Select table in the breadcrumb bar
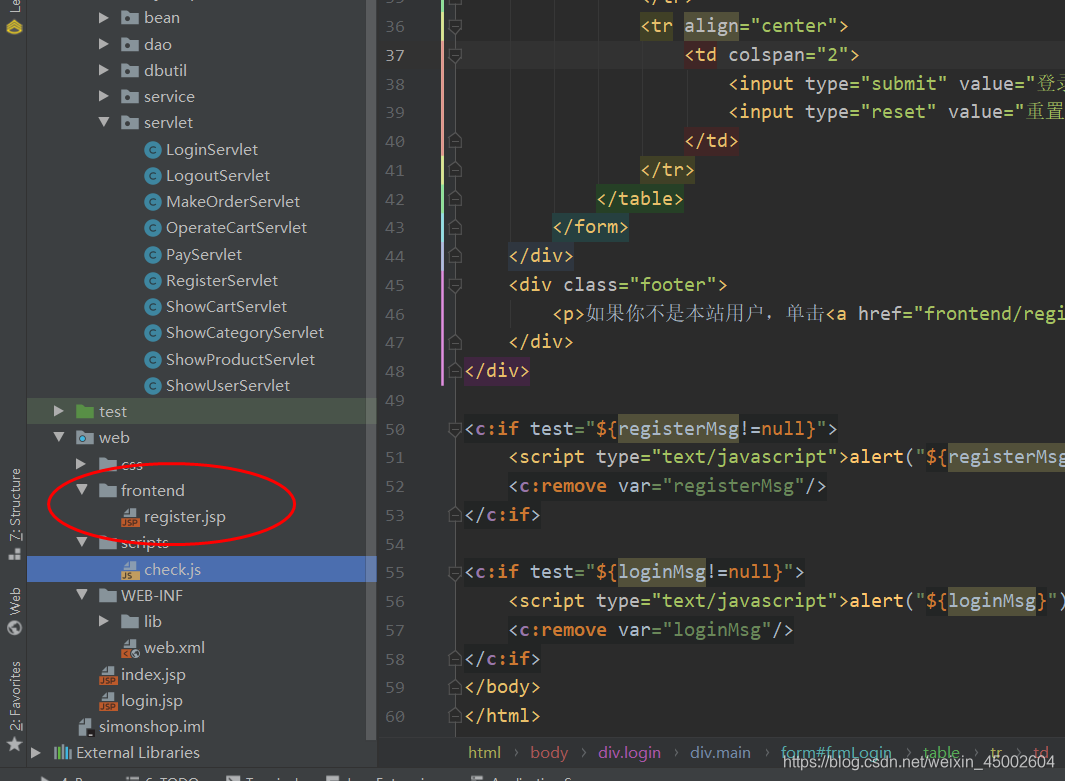Screen dimensions: 1065x781 941,752
